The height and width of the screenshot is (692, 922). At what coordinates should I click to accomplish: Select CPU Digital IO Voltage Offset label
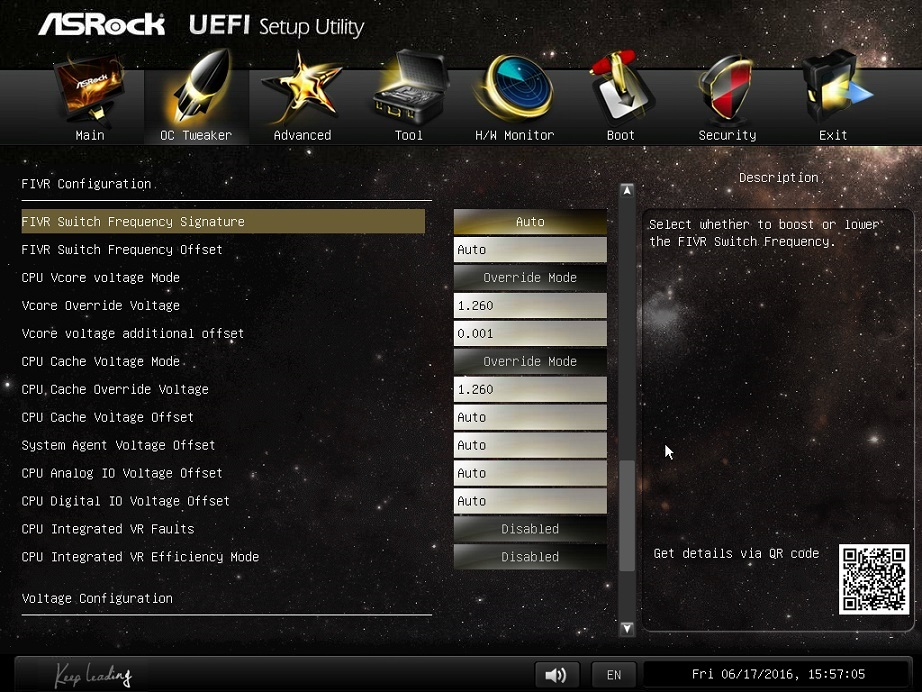point(125,501)
